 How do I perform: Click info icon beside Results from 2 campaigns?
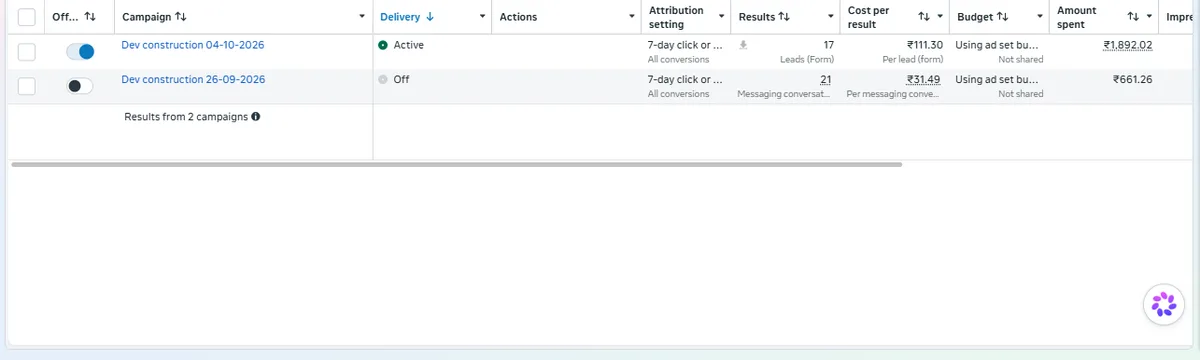pos(256,117)
